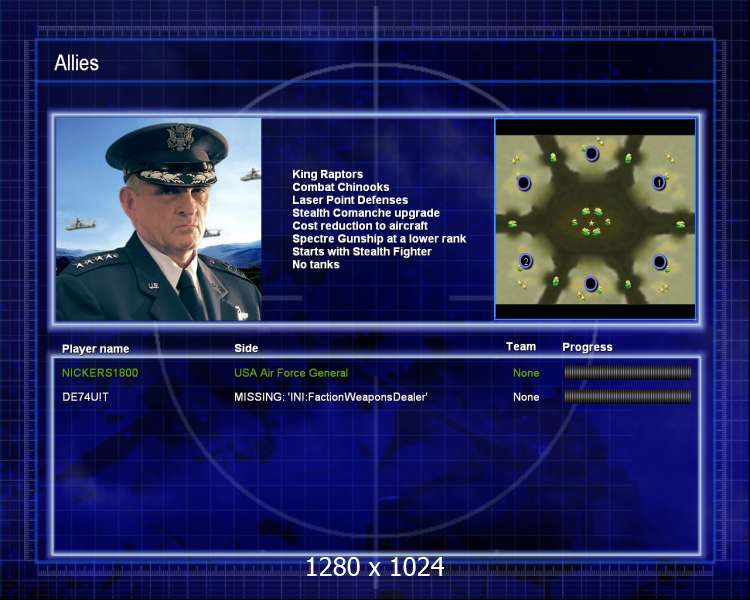Select the top center start position on minimap
The width and height of the screenshot is (750, 600).
pyautogui.click(x=592, y=154)
